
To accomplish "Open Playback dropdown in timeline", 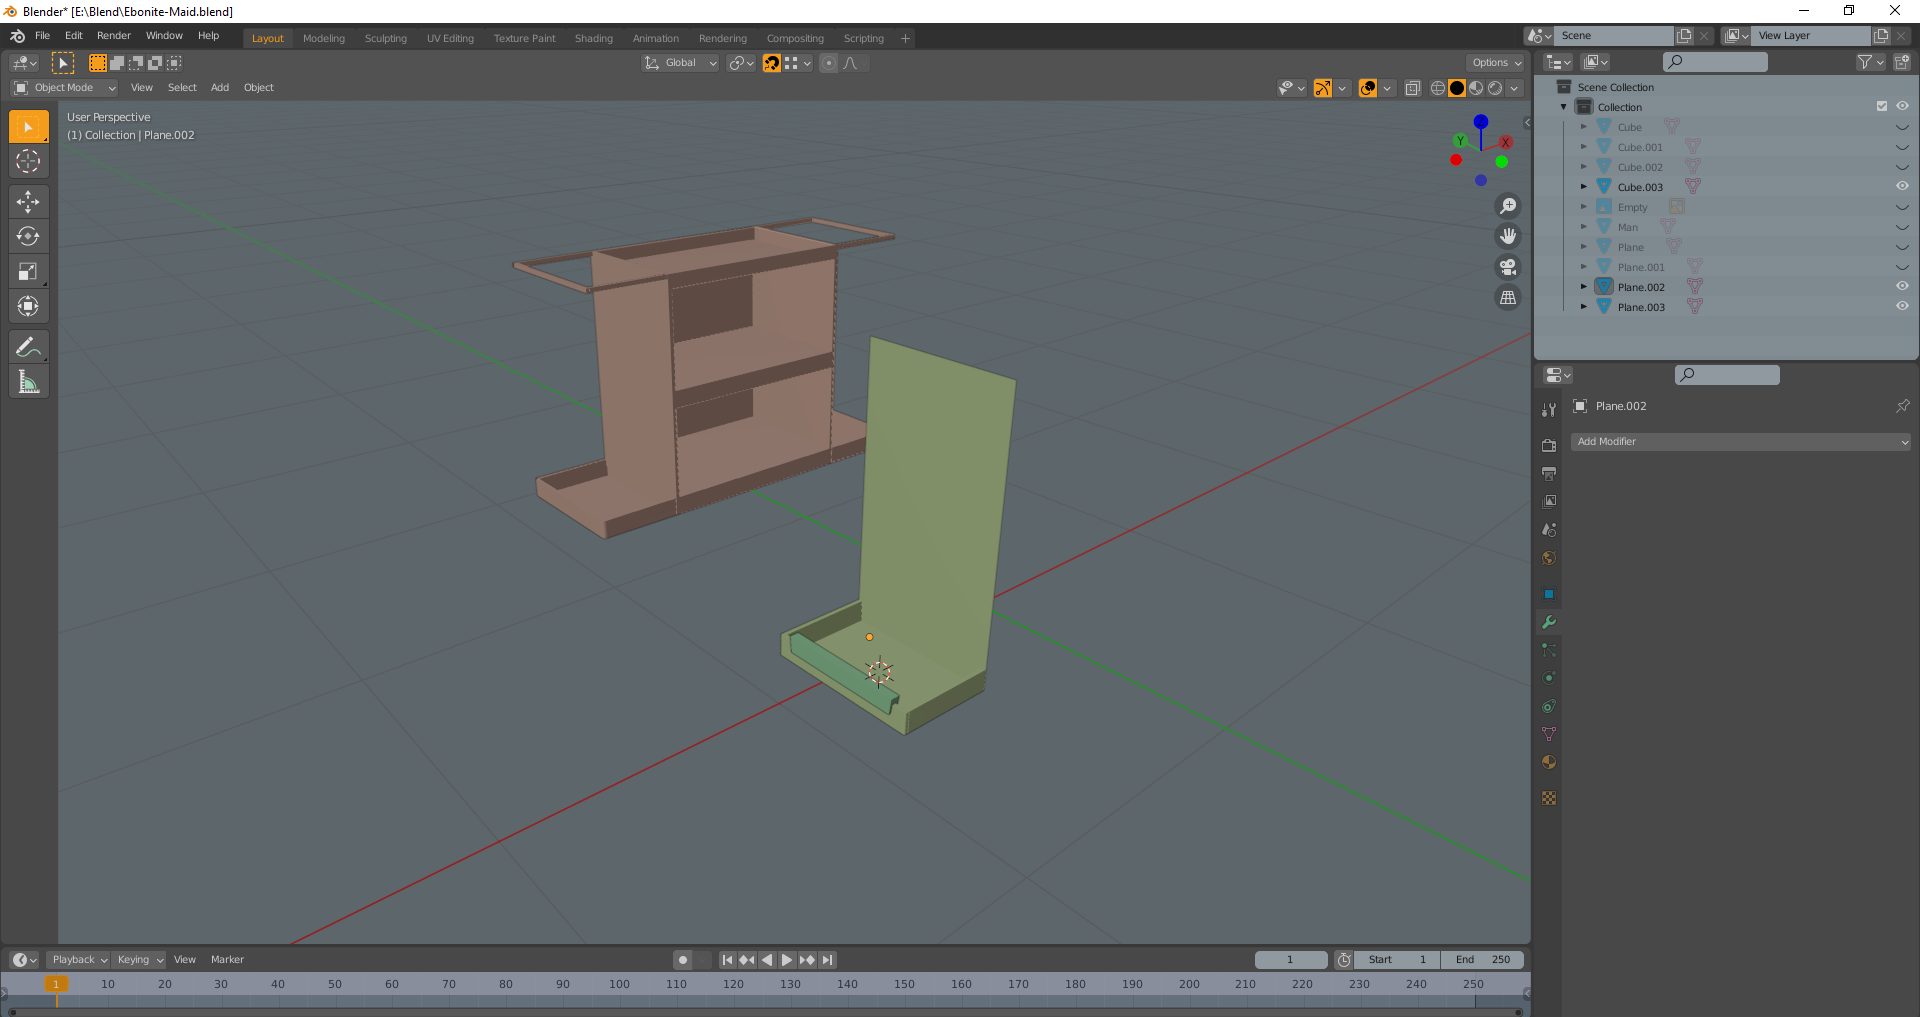I will coord(79,960).
